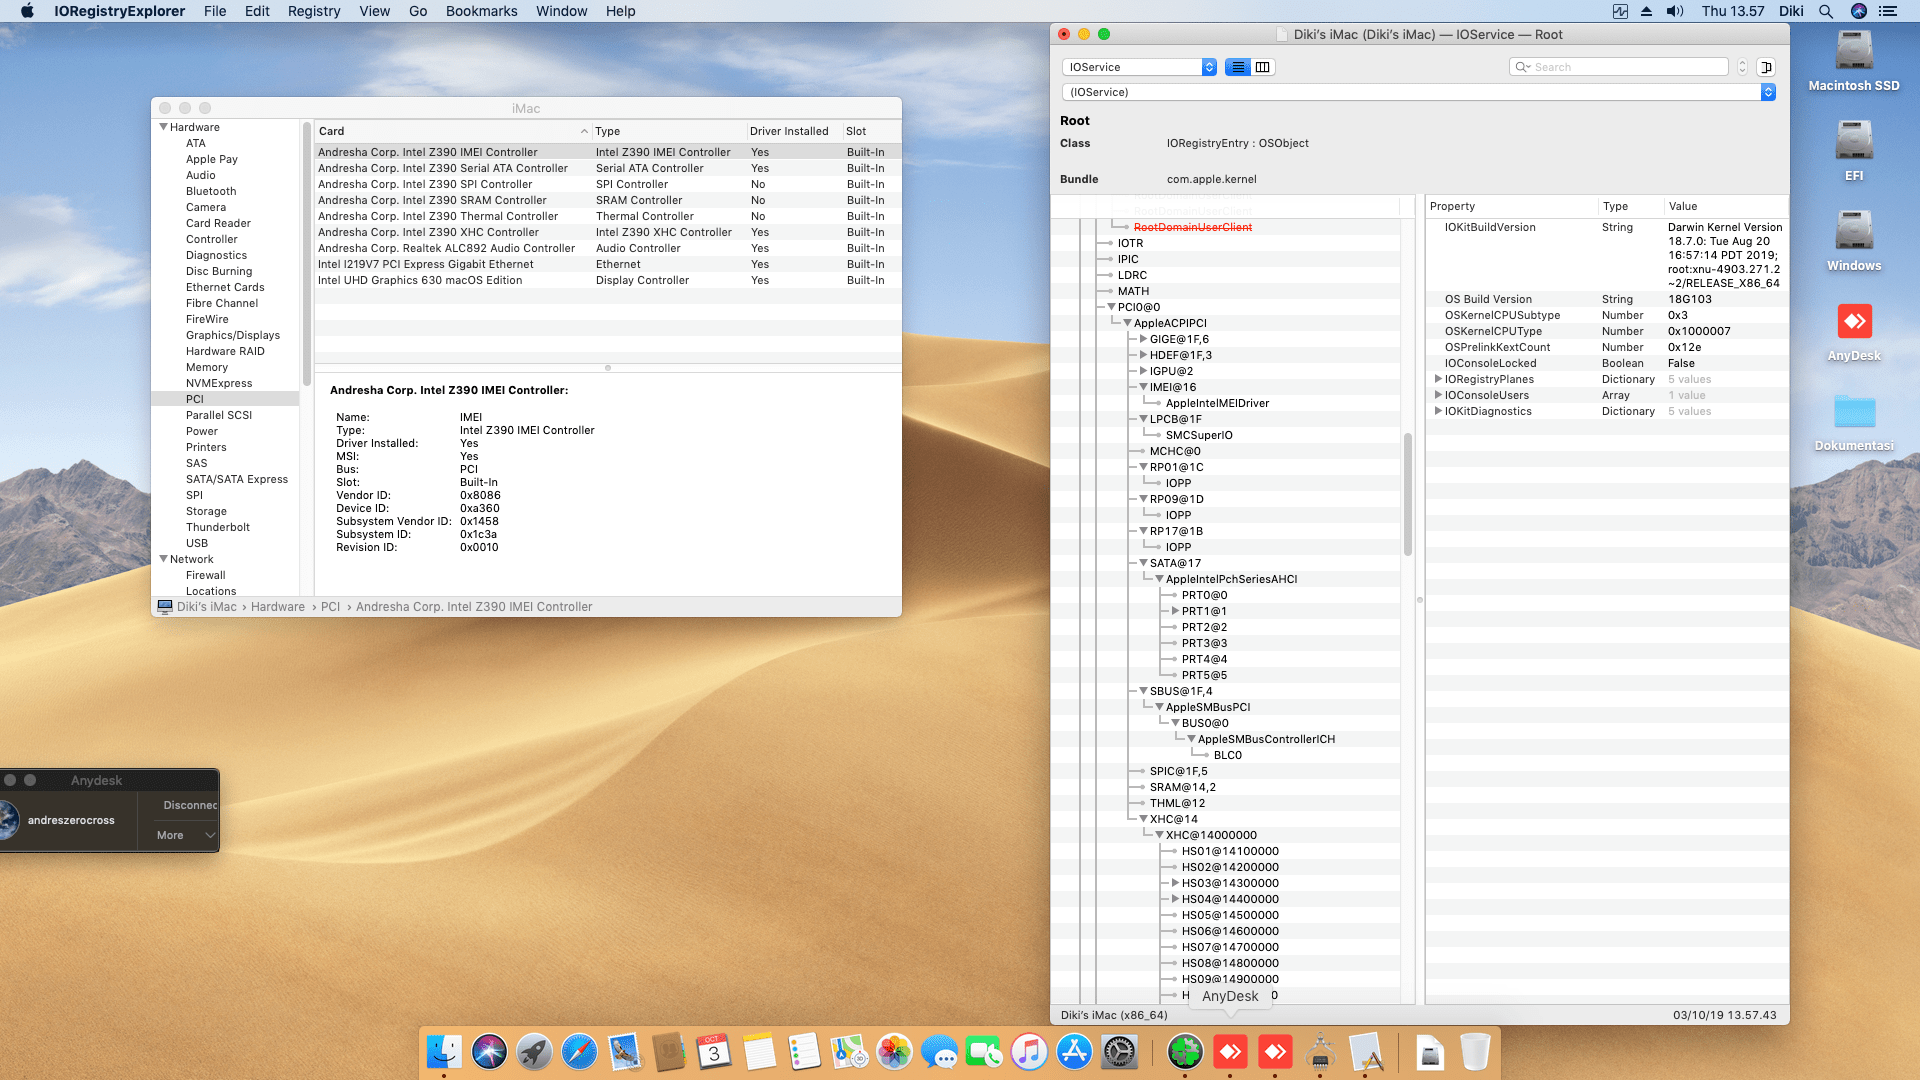Switch to list outline view mode

(x=1238, y=67)
